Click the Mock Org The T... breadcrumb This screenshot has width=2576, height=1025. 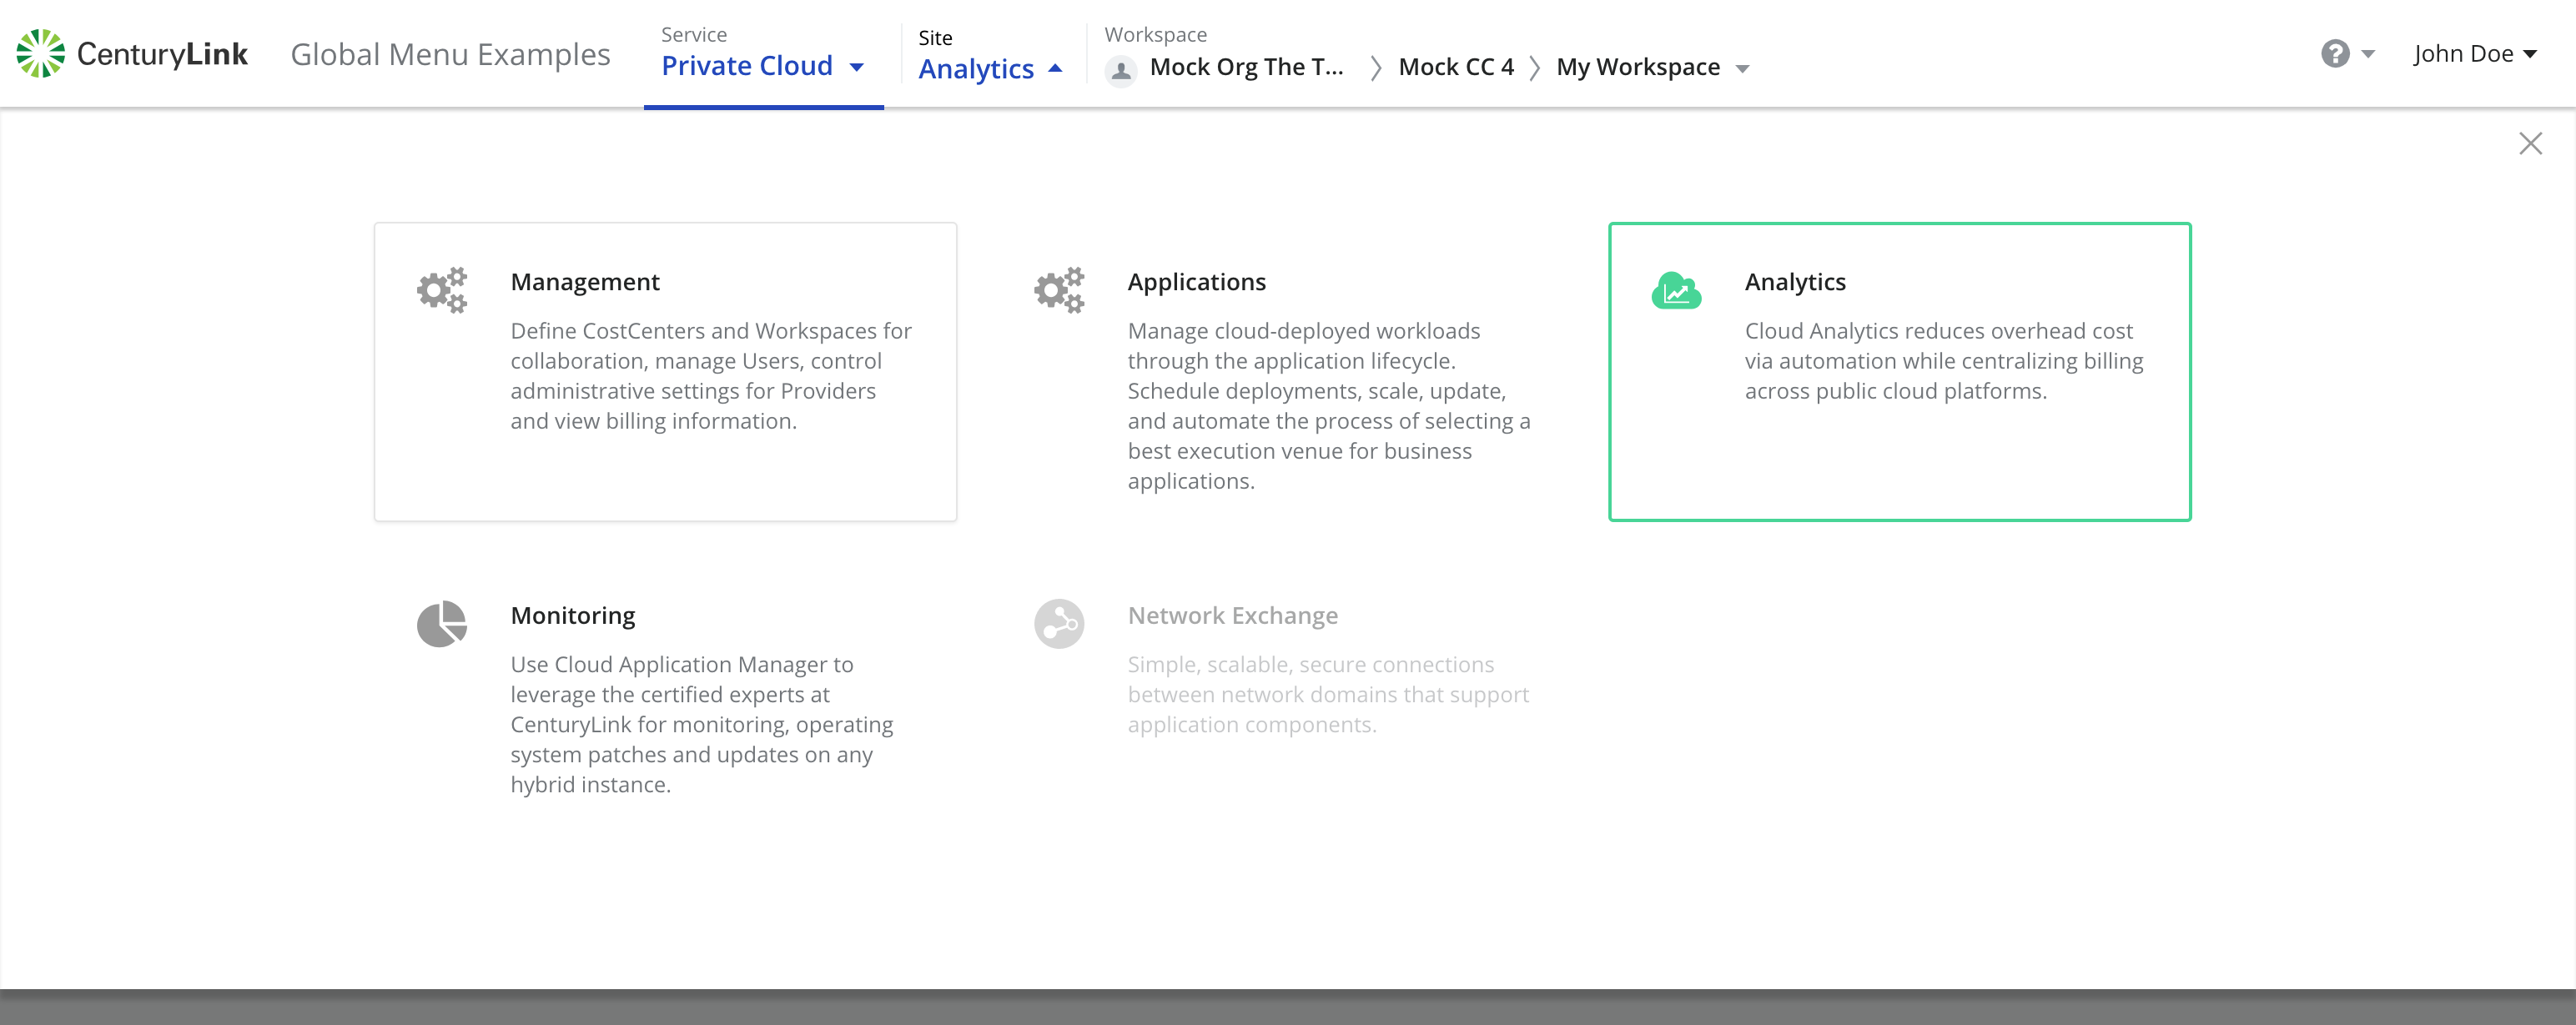[1246, 67]
